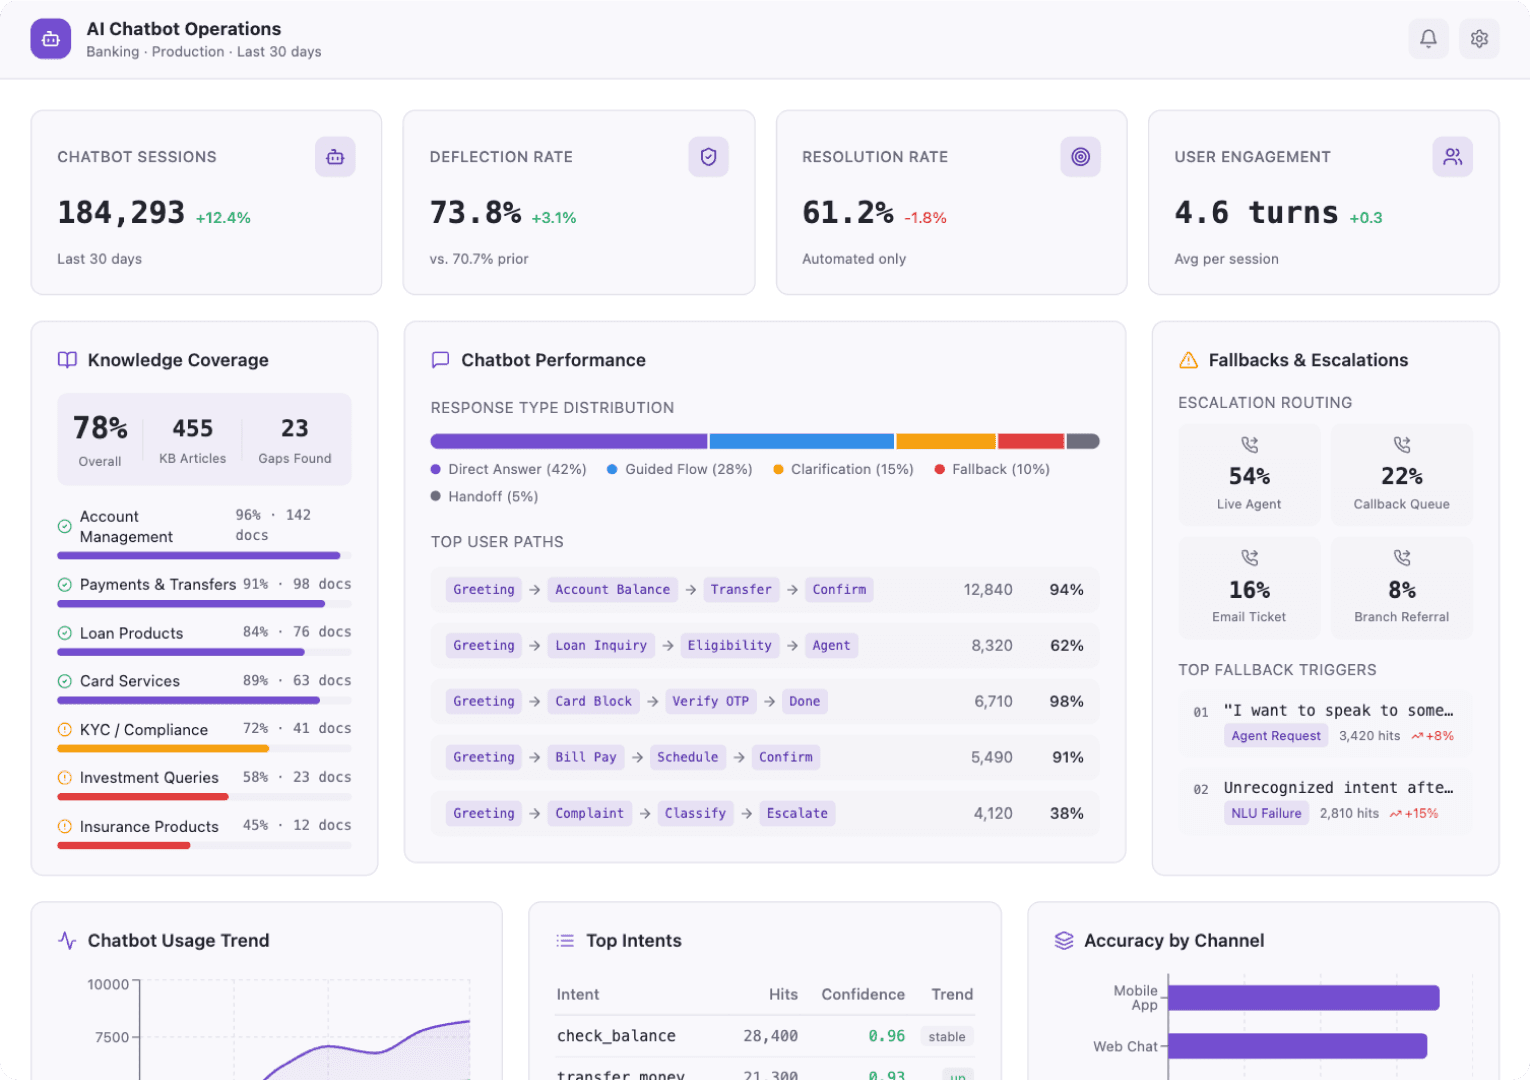Viewport: 1530px width, 1080px height.
Task: Click the book icon beside Knowledge Coverage
Action: point(66,359)
